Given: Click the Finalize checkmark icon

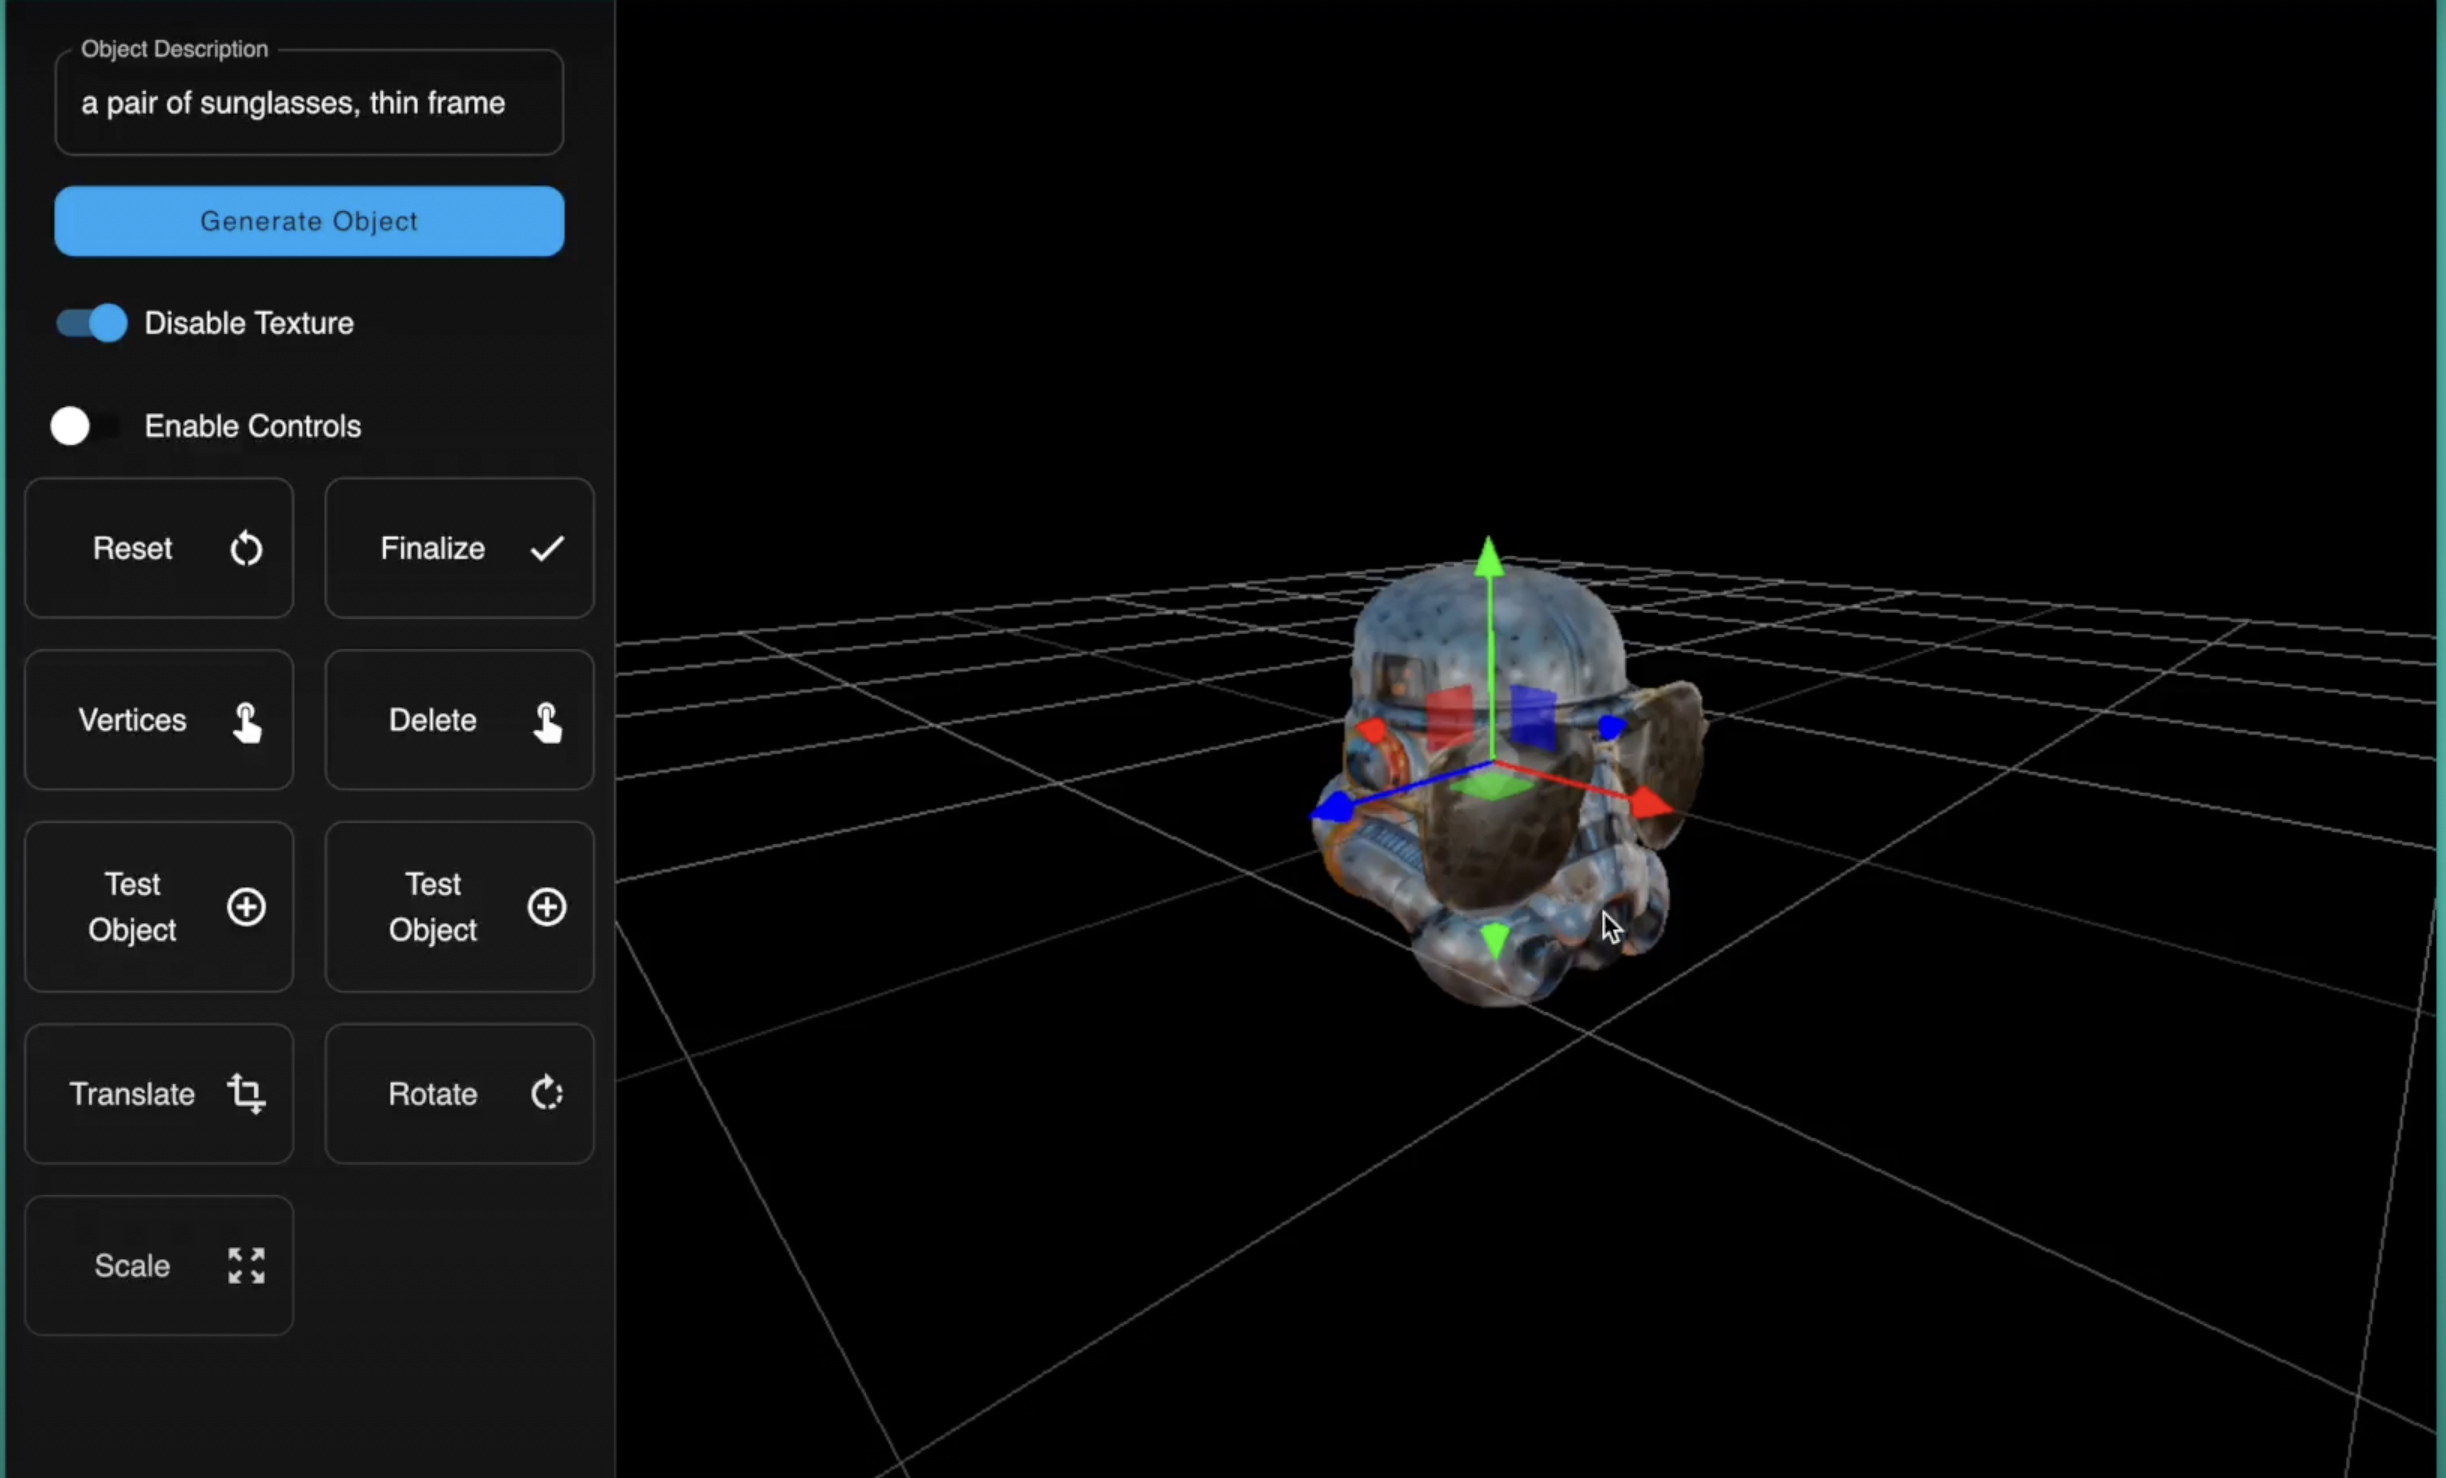Looking at the screenshot, I should [x=547, y=549].
